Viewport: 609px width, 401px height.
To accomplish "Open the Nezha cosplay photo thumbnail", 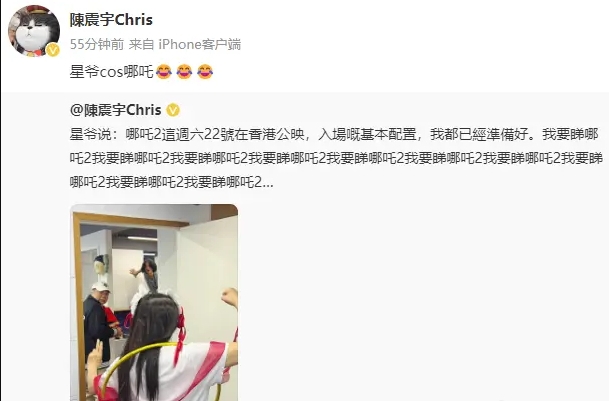I will (154, 302).
